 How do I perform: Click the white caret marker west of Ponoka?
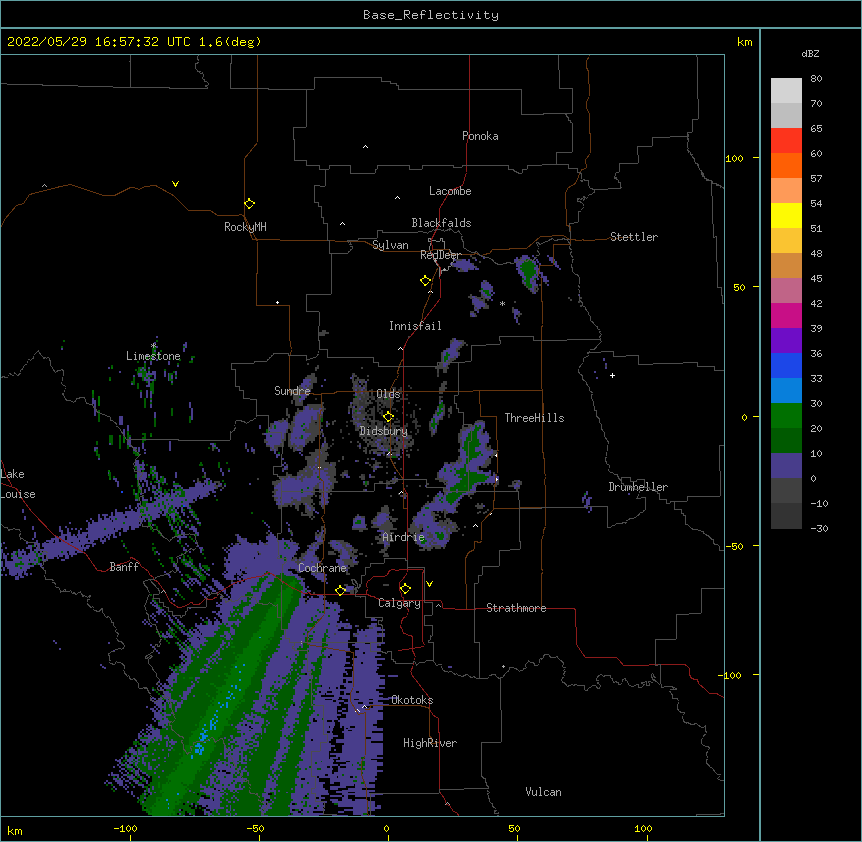click(366, 147)
